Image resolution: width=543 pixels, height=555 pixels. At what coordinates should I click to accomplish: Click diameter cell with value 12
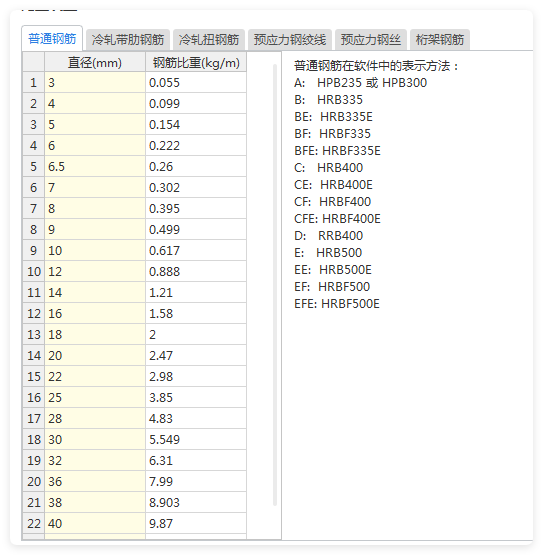[95, 271]
